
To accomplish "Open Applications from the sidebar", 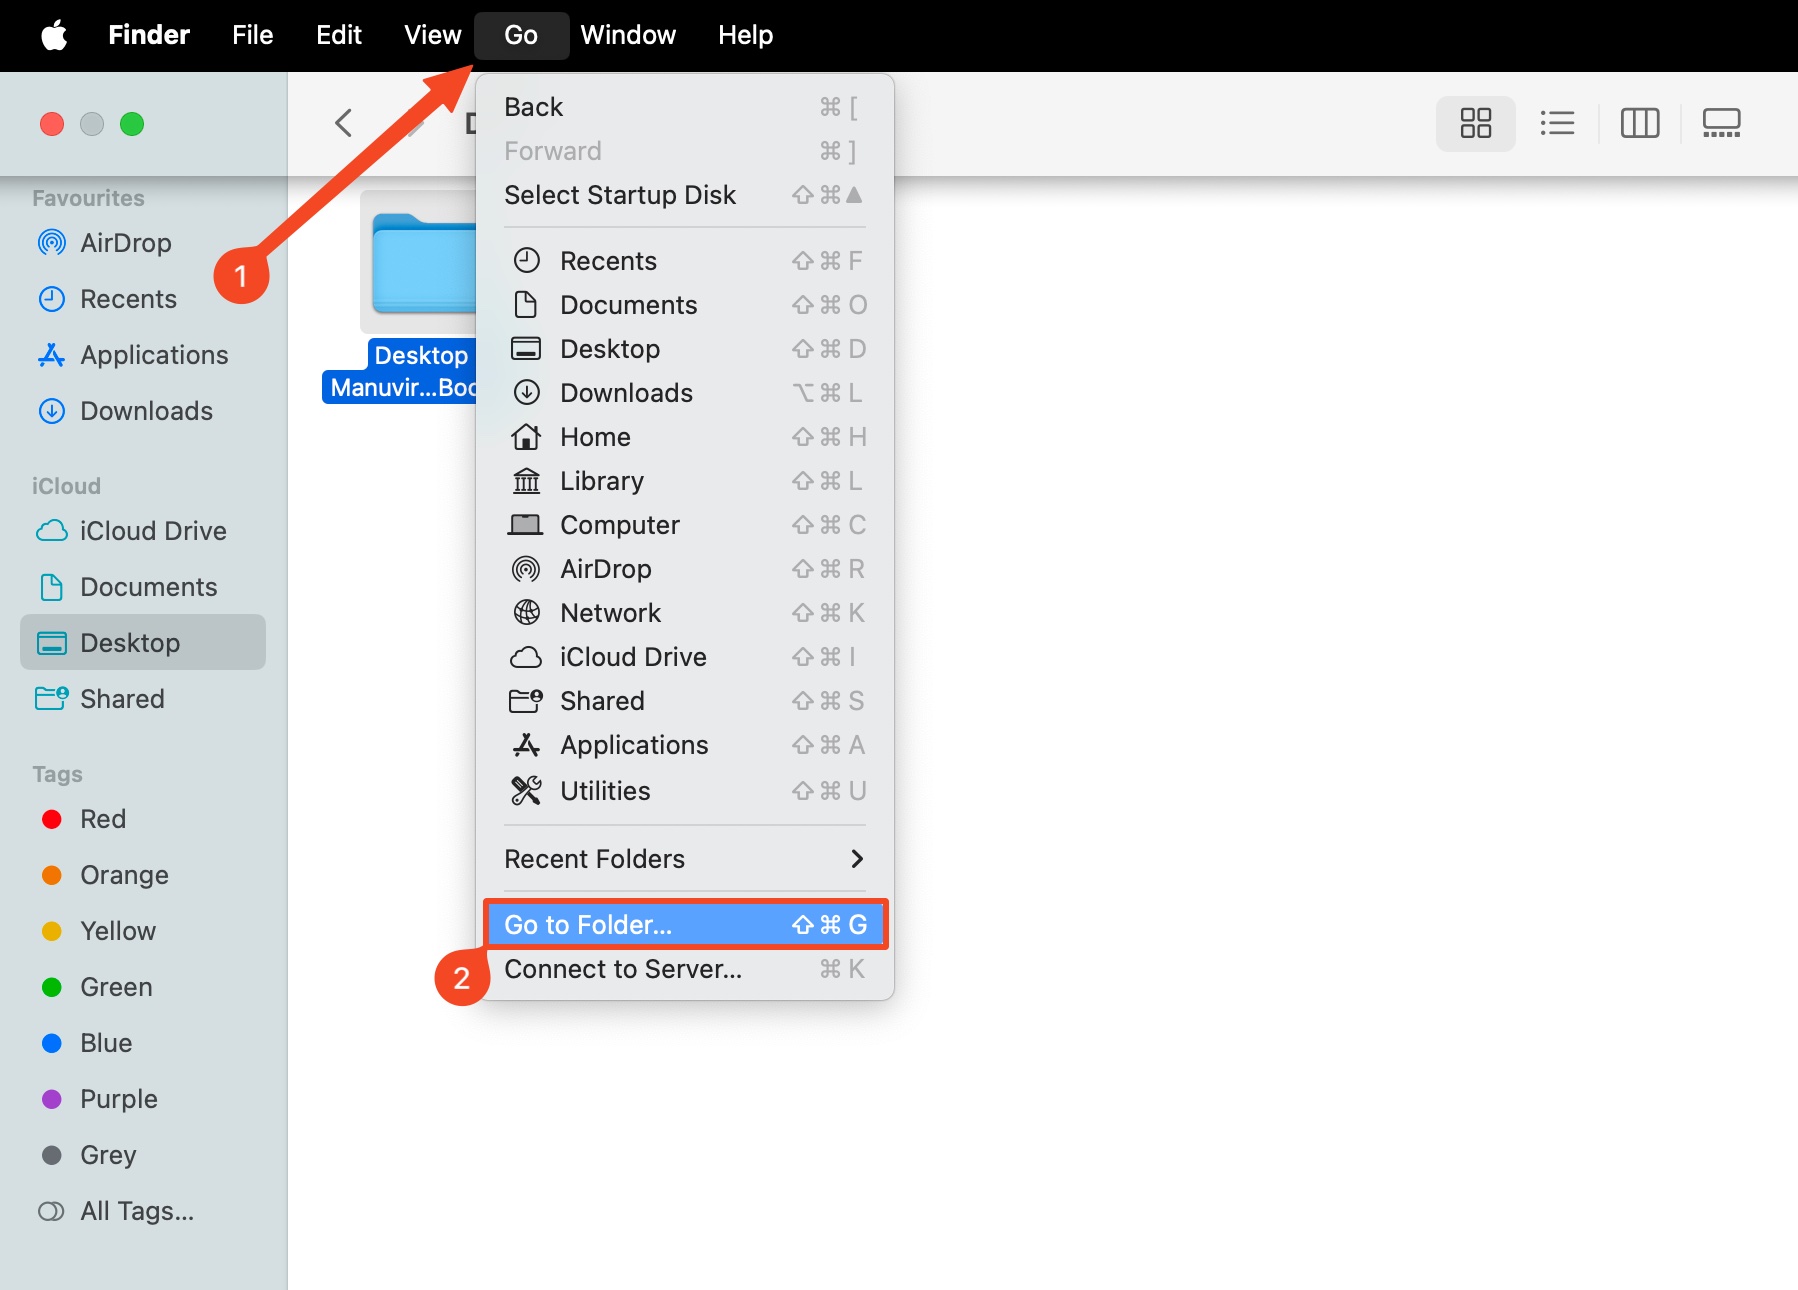I will [143, 355].
